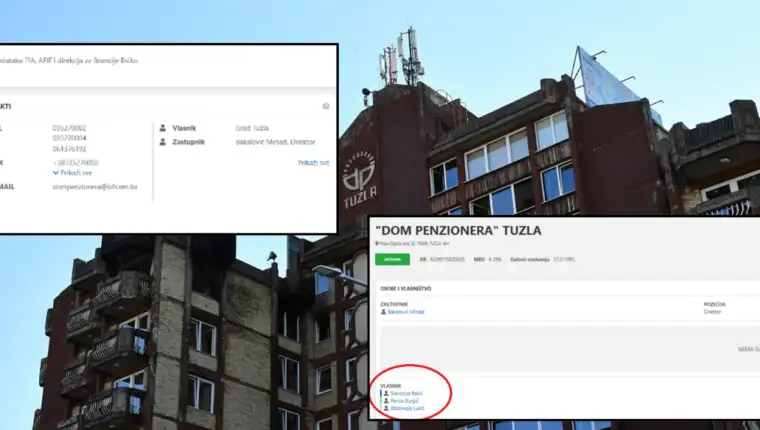The height and width of the screenshot is (430, 760).
Task: Click the Datum osnivanja date value
Action: [x=564, y=259]
